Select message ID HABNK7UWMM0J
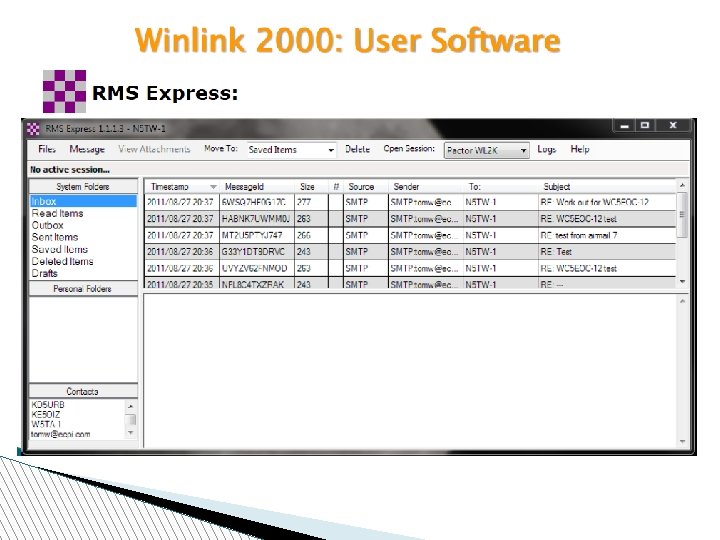The image size is (720, 540). (x=255, y=219)
